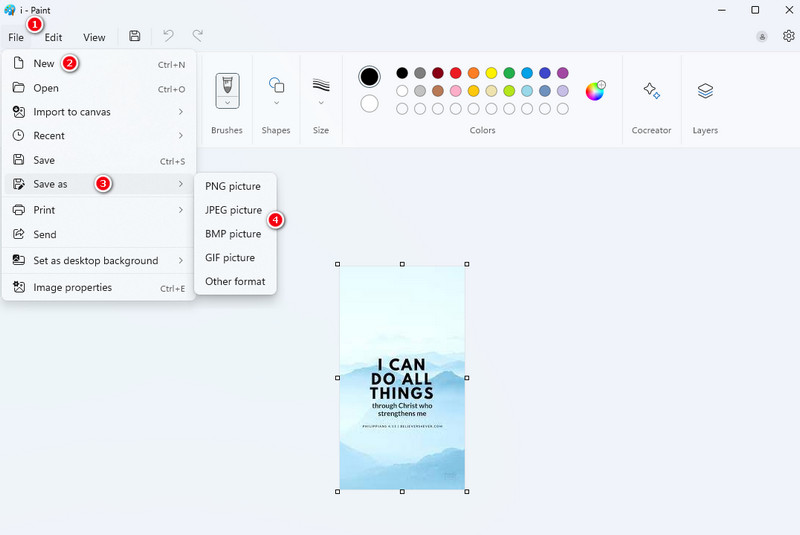The height and width of the screenshot is (535, 800).
Task: Click the inspirational quote image on canvas
Action: (x=402, y=378)
